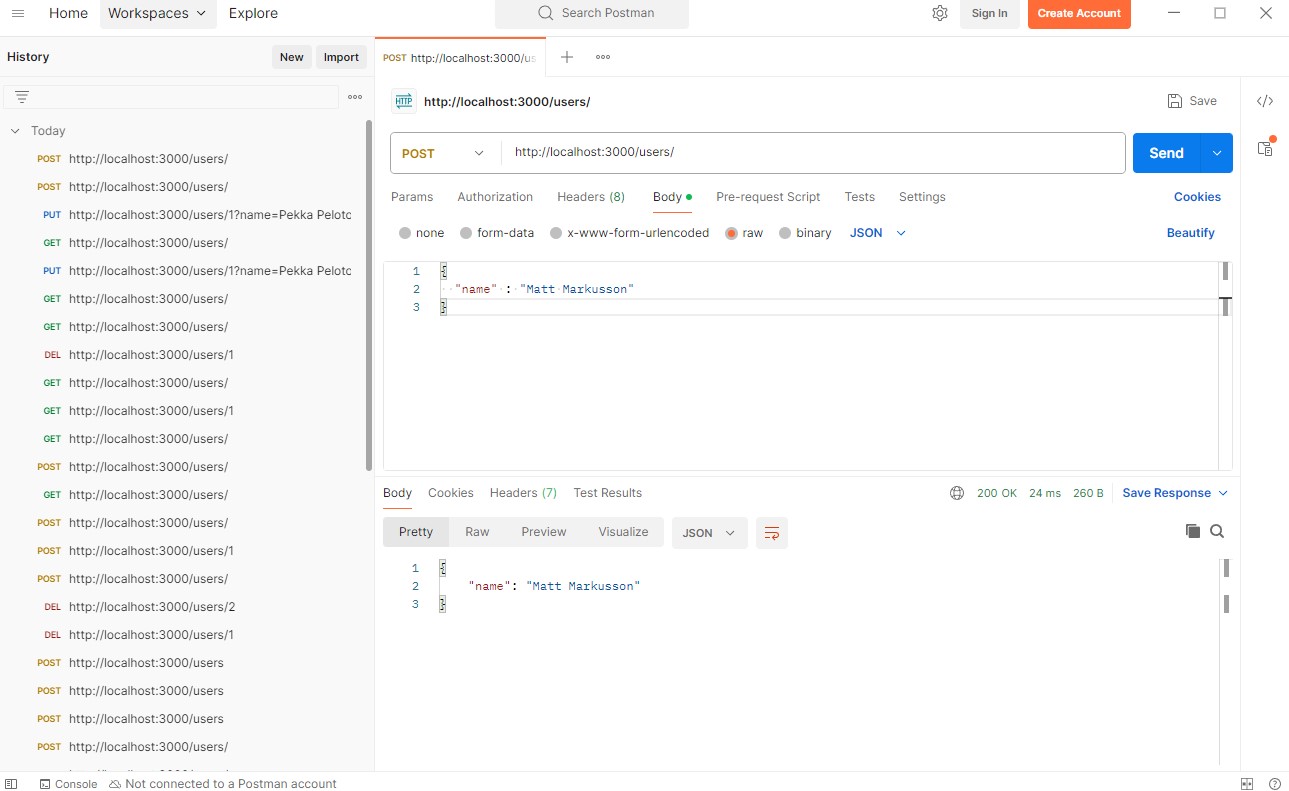
Task: Click the search response magnifier icon
Action: (x=1217, y=531)
